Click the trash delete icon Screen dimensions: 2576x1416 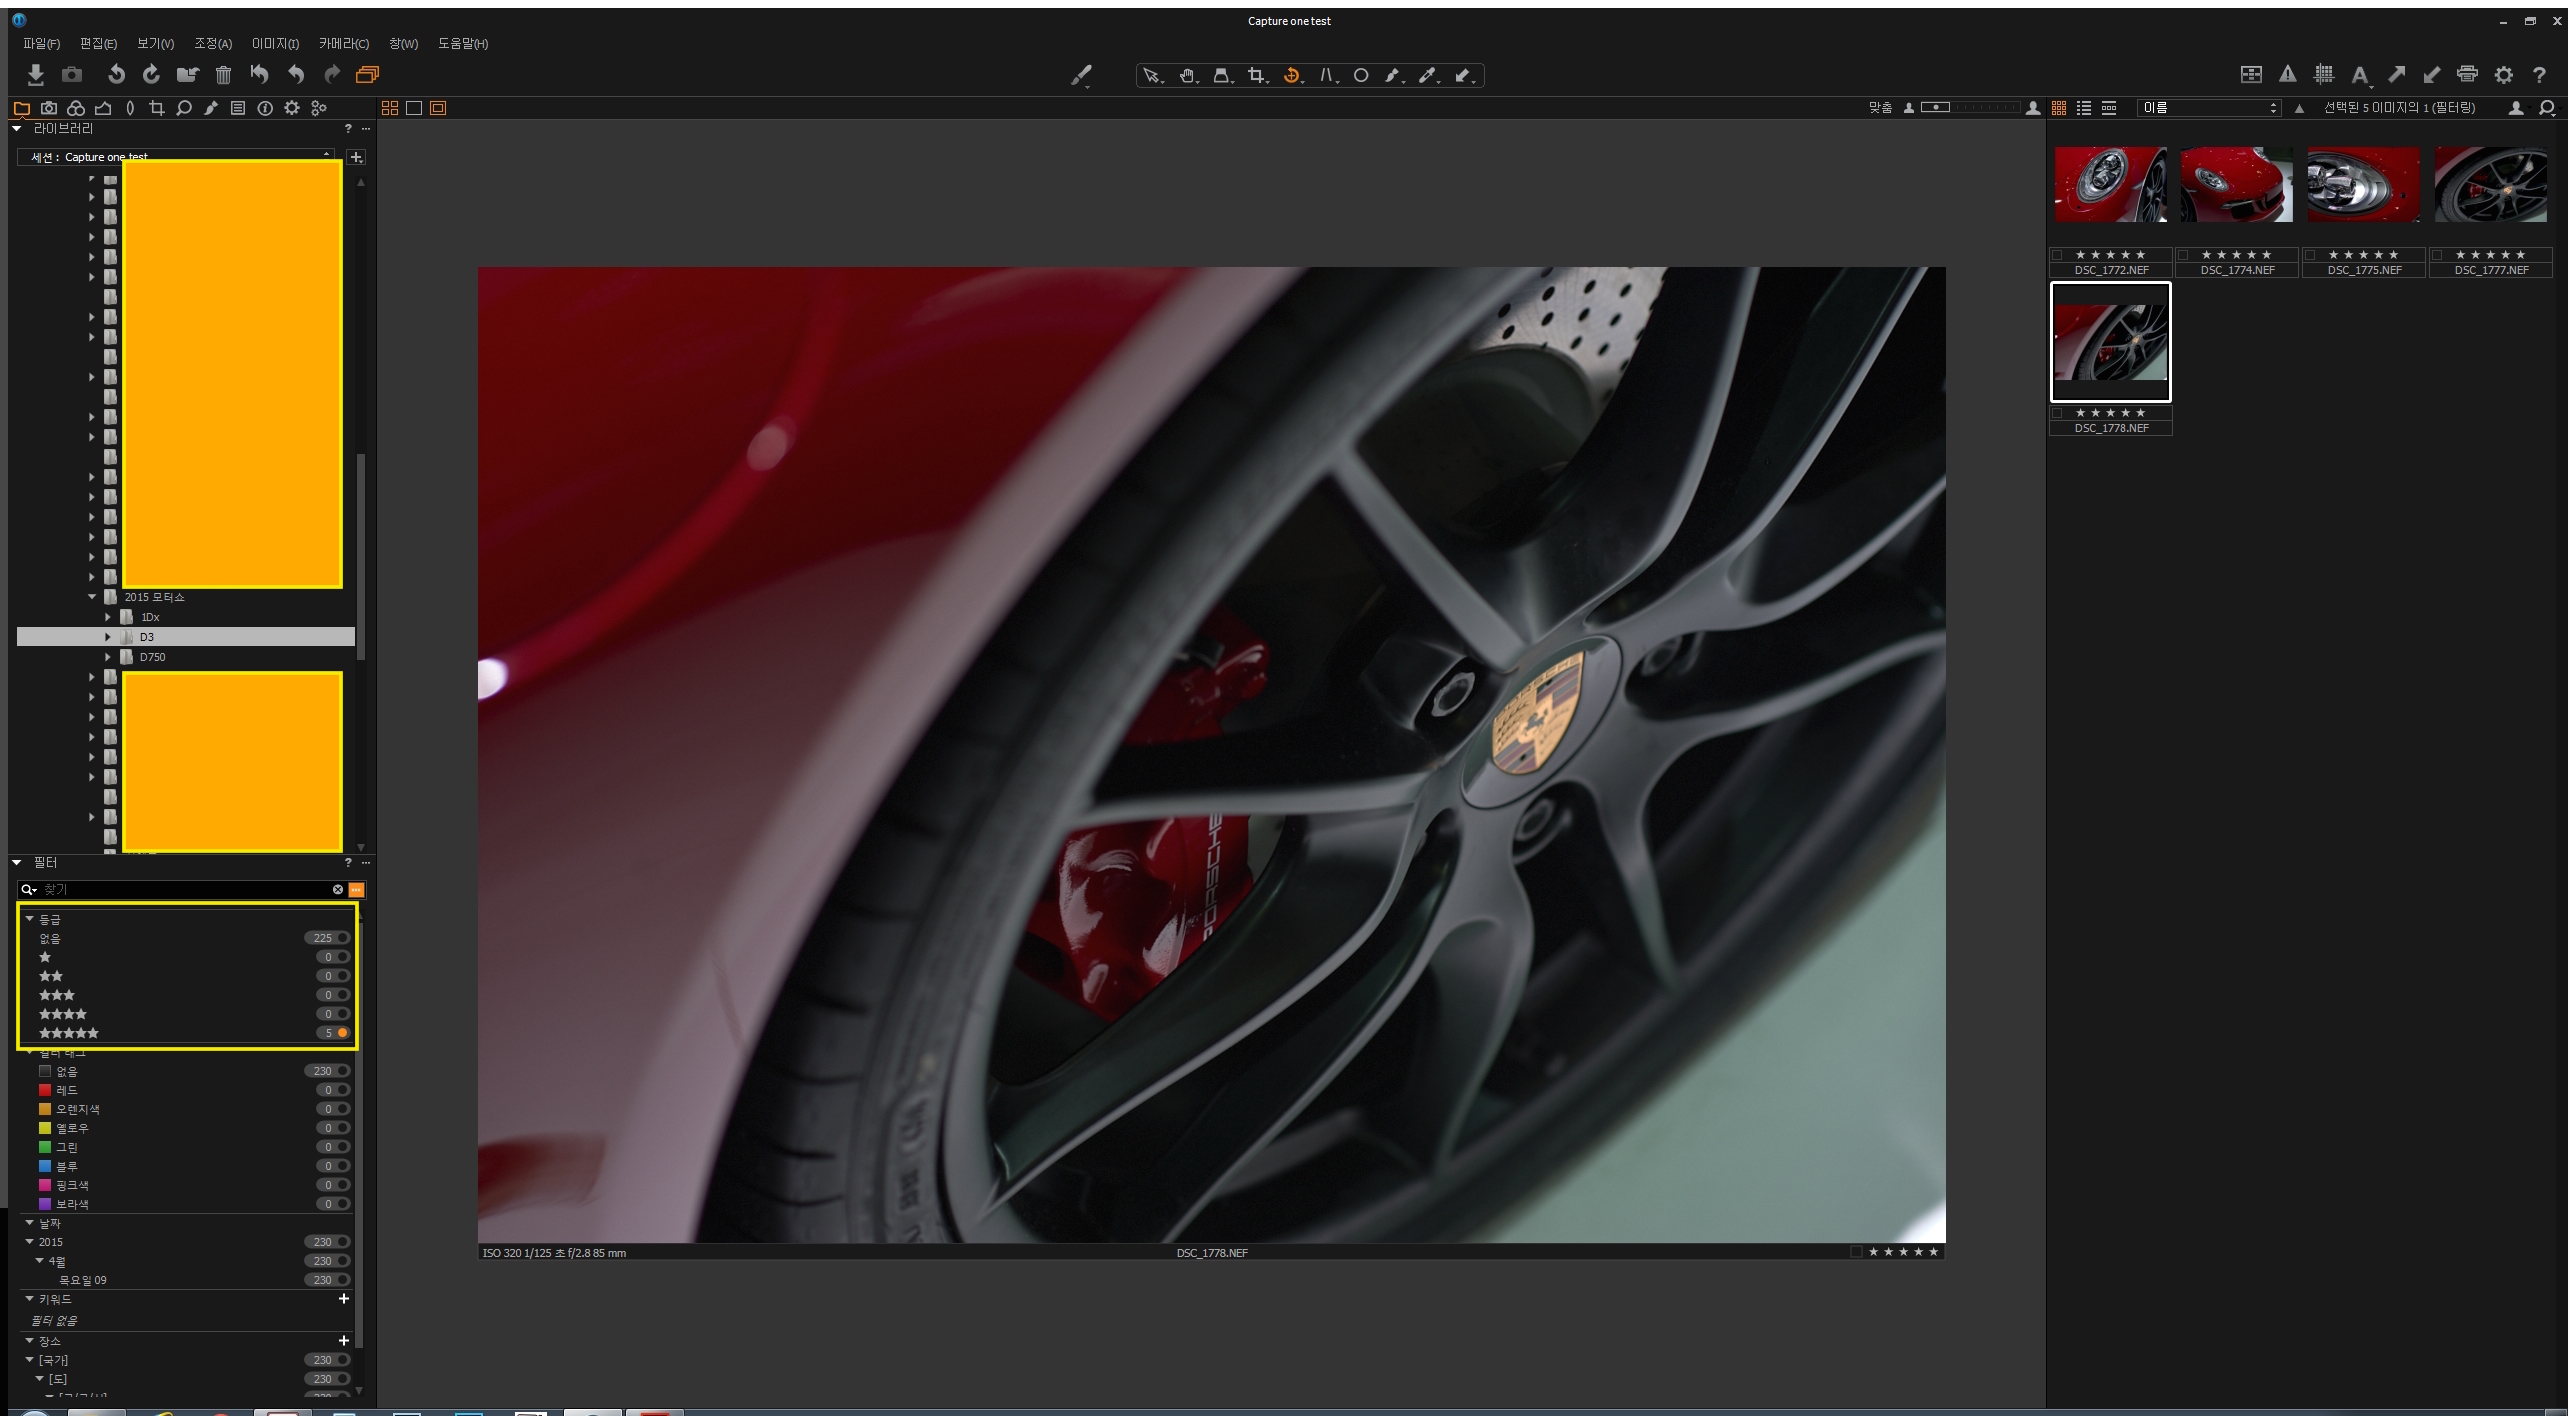click(x=223, y=75)
